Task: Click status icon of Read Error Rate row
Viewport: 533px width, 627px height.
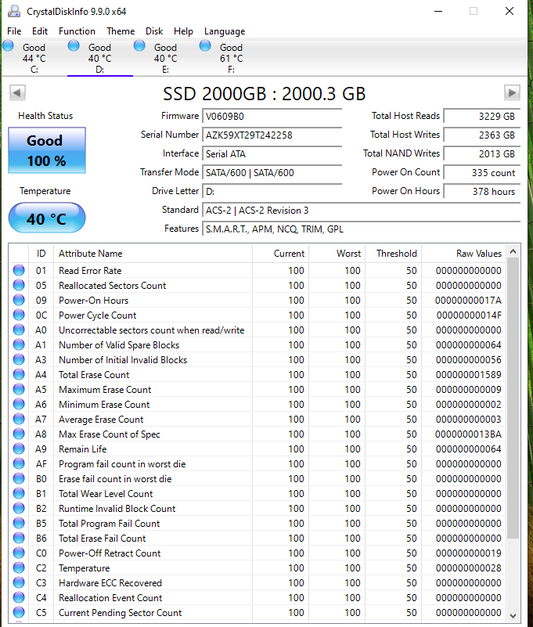Action: point(19,270)
